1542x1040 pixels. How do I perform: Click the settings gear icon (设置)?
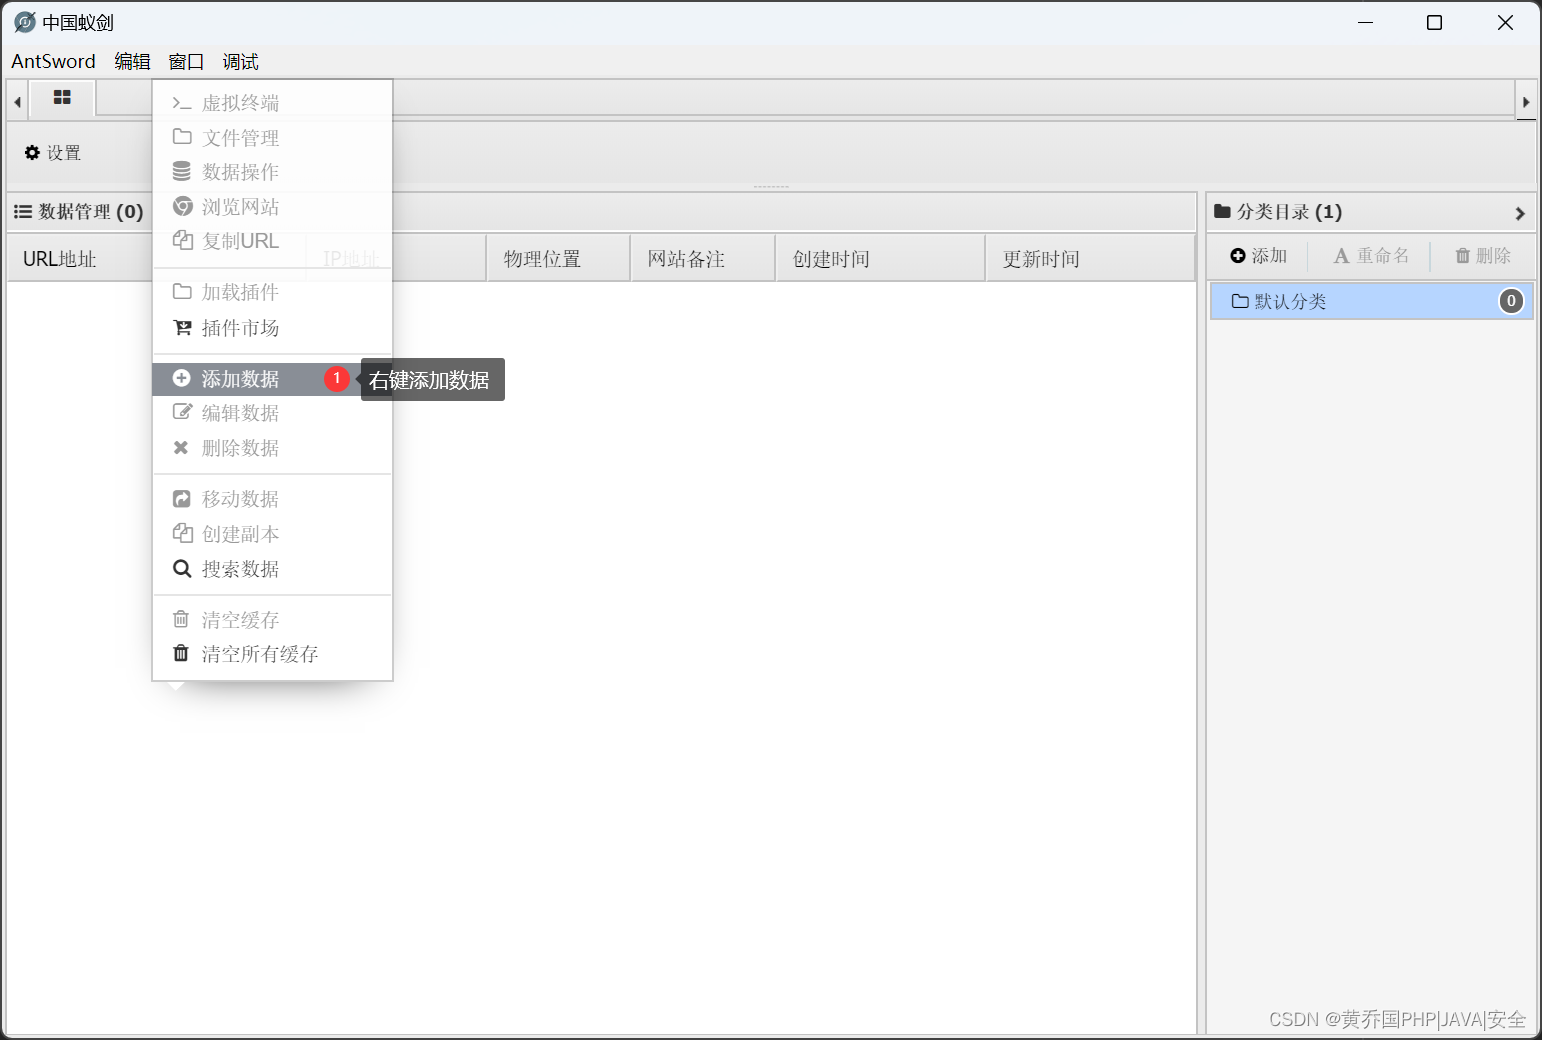(32, 153)
